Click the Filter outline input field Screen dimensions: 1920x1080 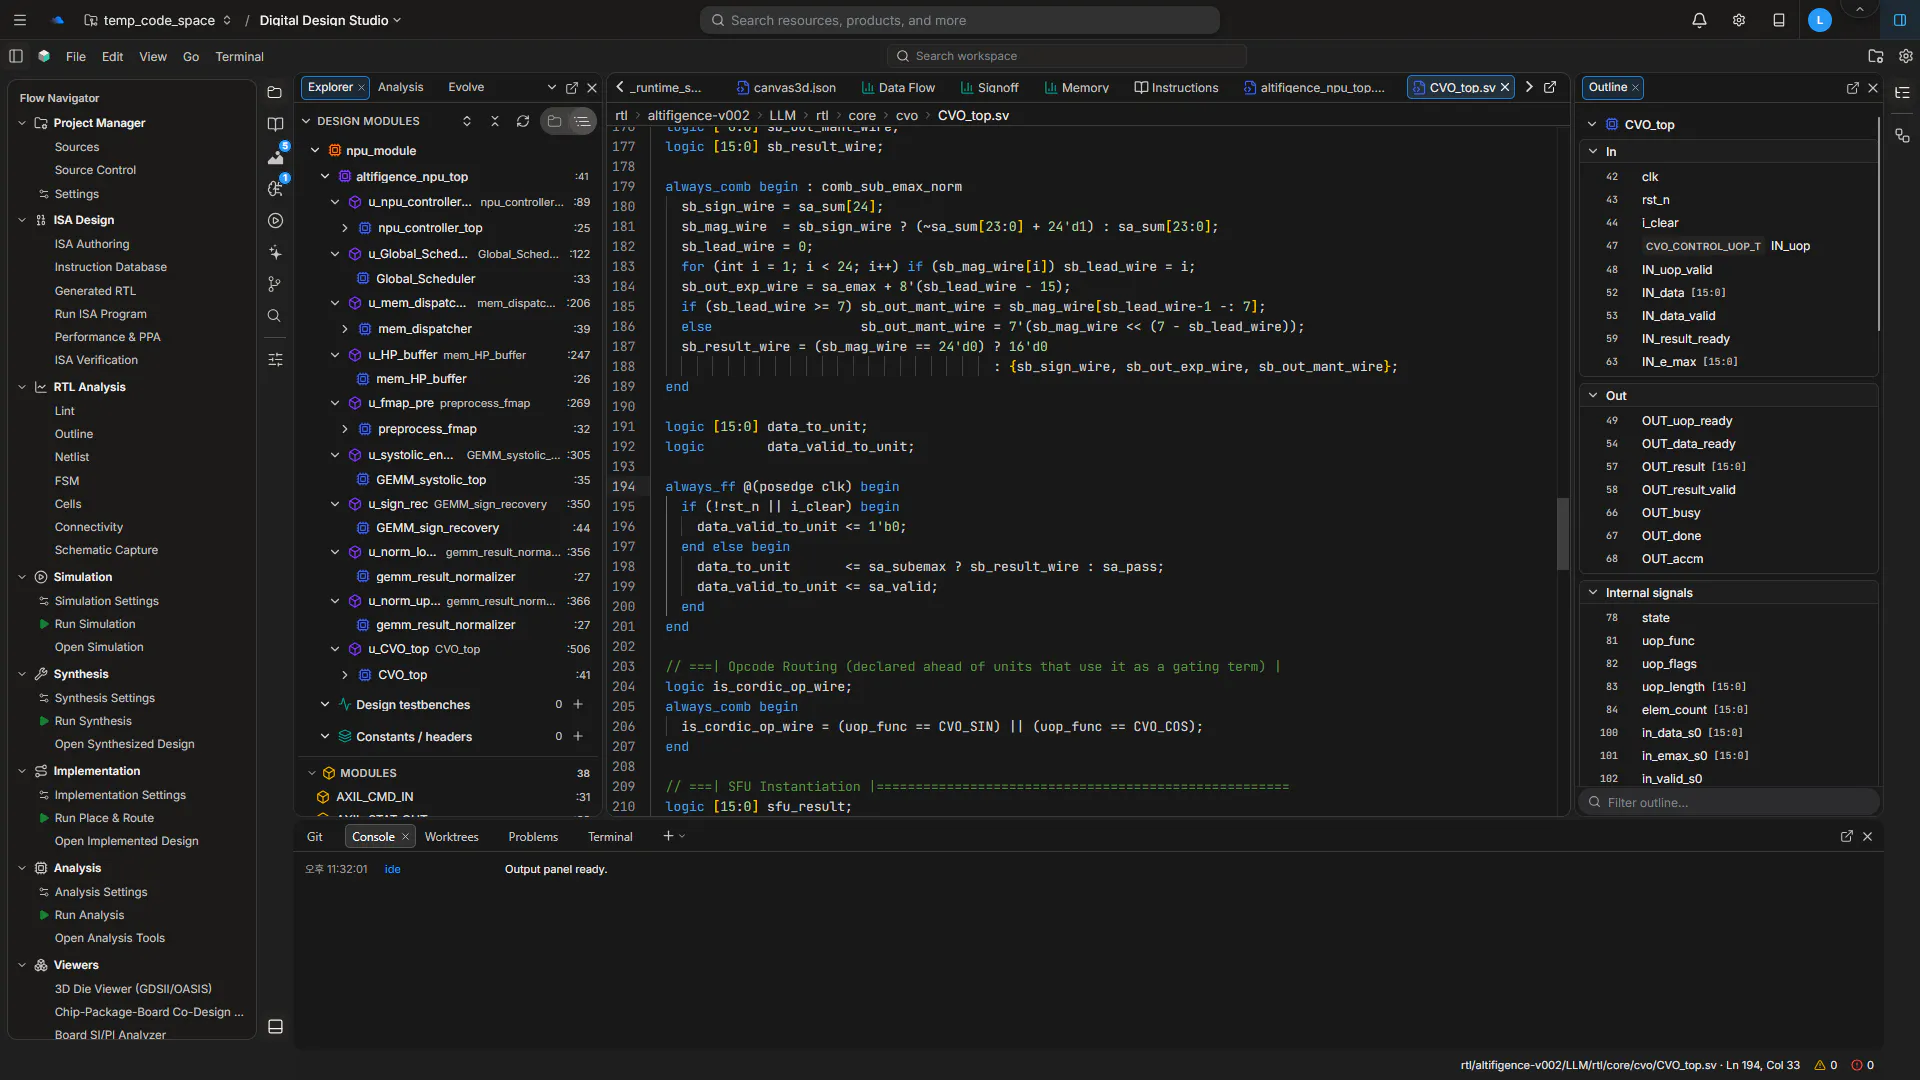point(1729,802)
